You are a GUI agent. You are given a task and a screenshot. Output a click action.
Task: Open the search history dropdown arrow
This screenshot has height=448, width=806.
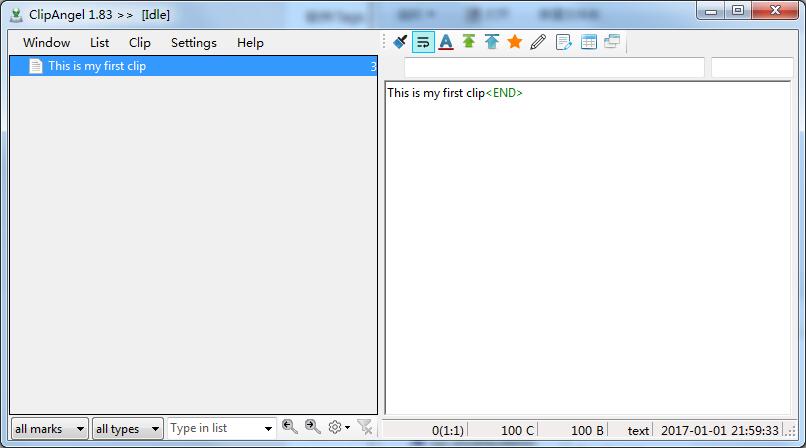[268, 428]
